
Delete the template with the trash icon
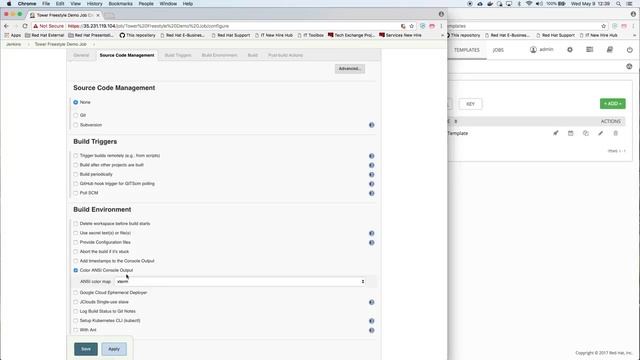(616, 133)
